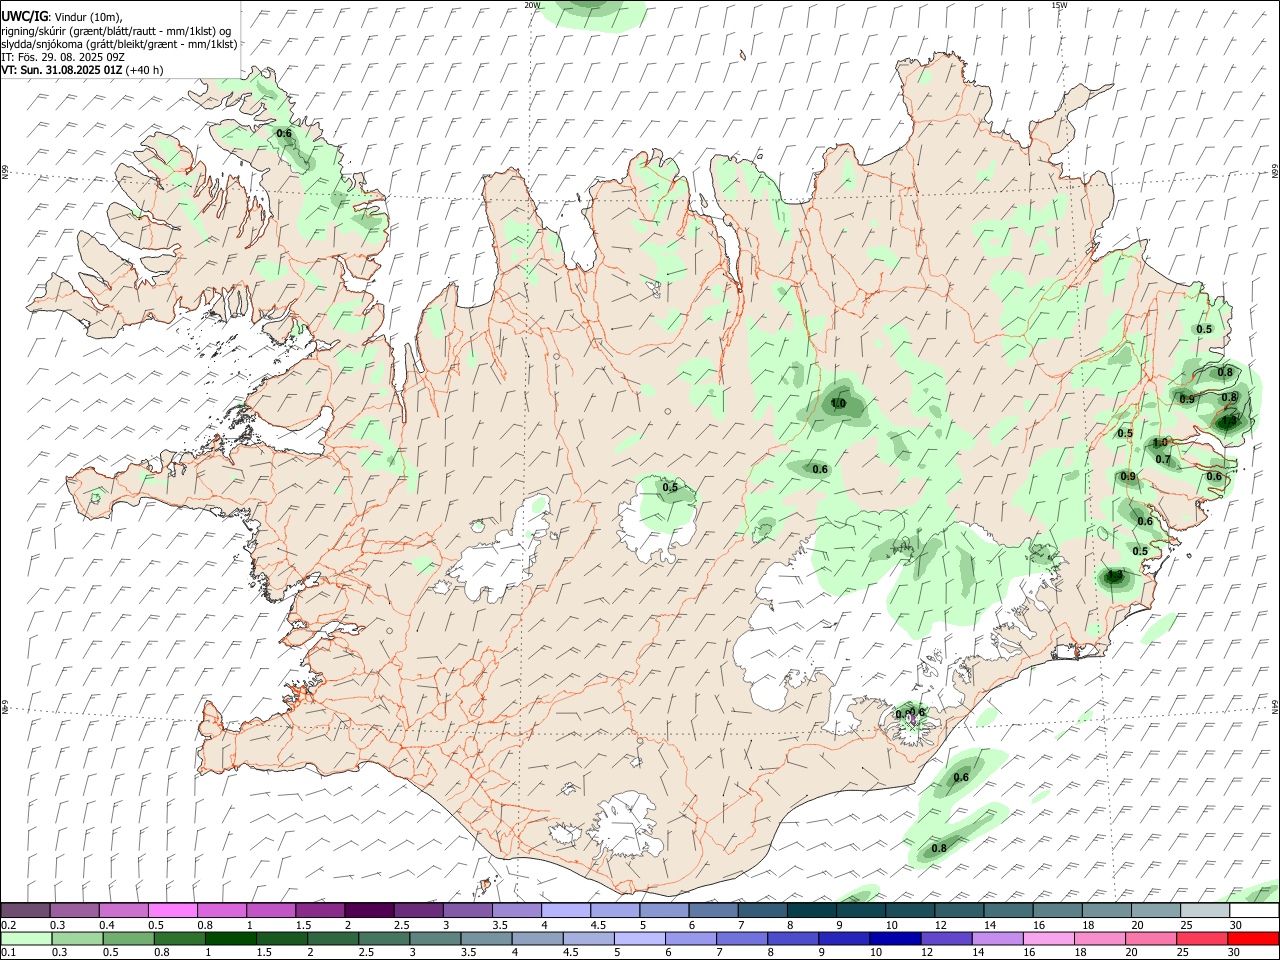Select the lower-row violet swatch between 14 and 16

[998, 939]
